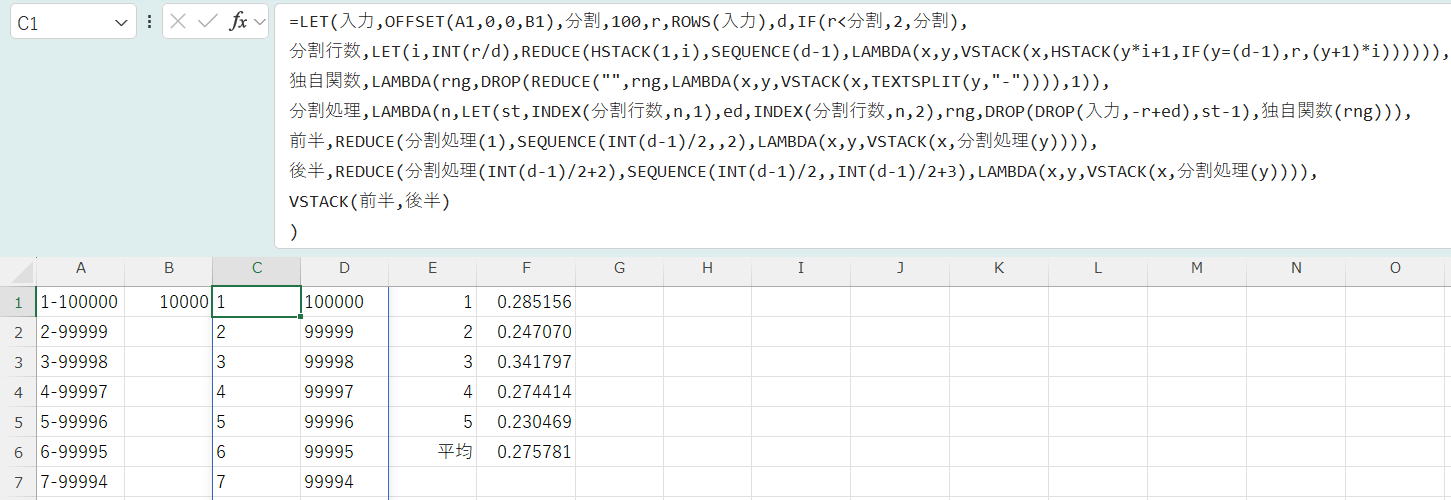This screenshot has width=1451, height=500.
Task: Select cell B1 containing 10000
Action: coord(168,302)
